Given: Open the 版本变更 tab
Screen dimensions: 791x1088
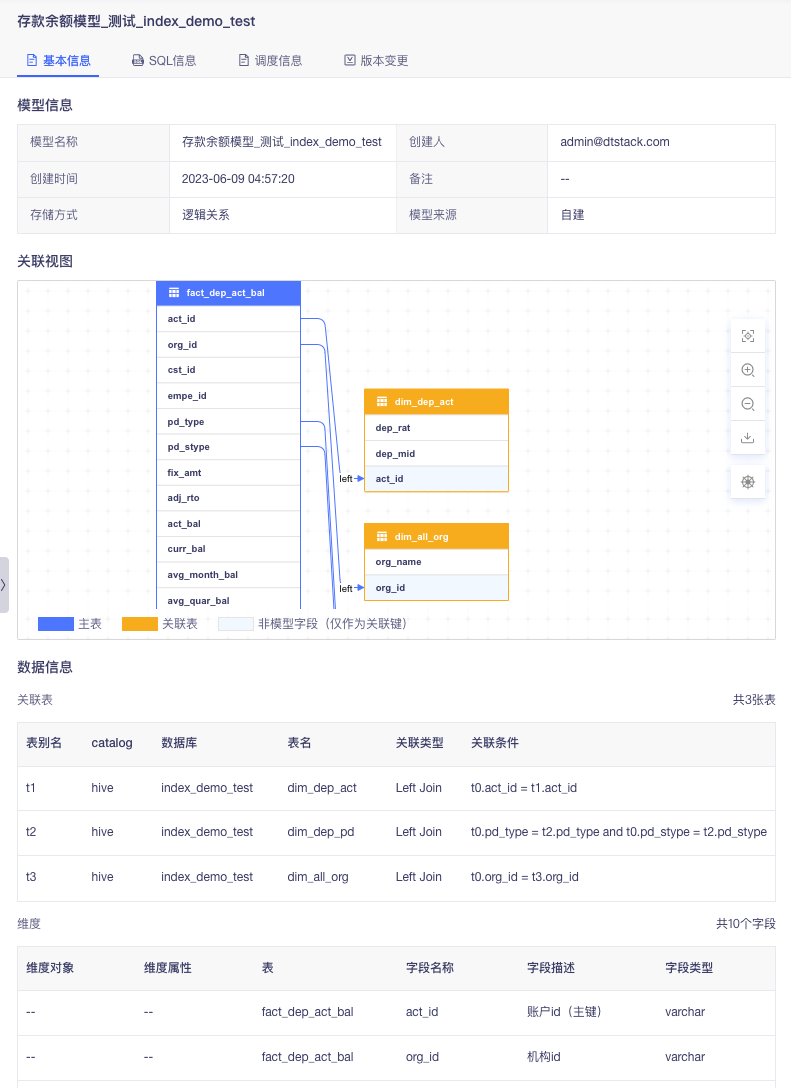Looking at the screenshot, I should [x=376, y=60].
